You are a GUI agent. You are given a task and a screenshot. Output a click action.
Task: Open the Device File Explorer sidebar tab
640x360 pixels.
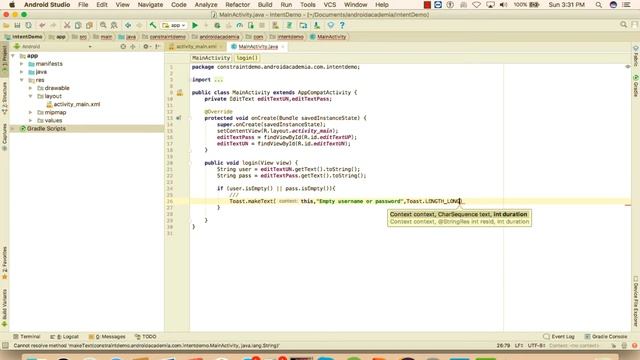point(636,302)
